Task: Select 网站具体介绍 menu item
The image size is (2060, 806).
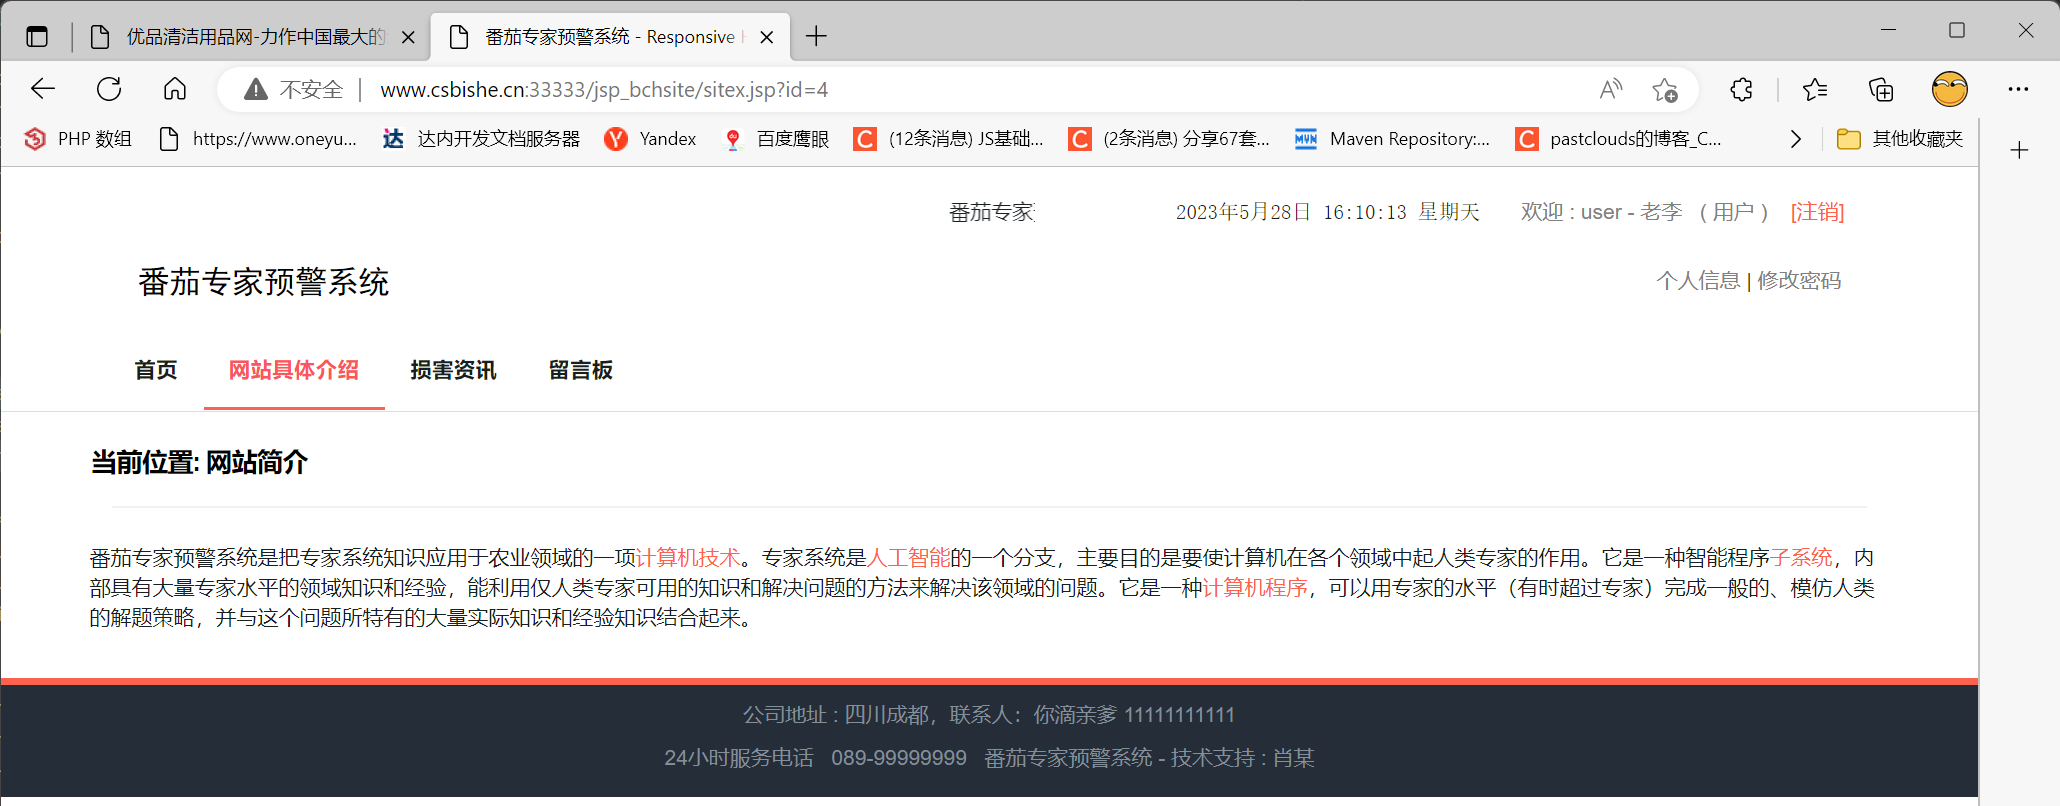Action: pyautogui.click(x=294, y=370)
